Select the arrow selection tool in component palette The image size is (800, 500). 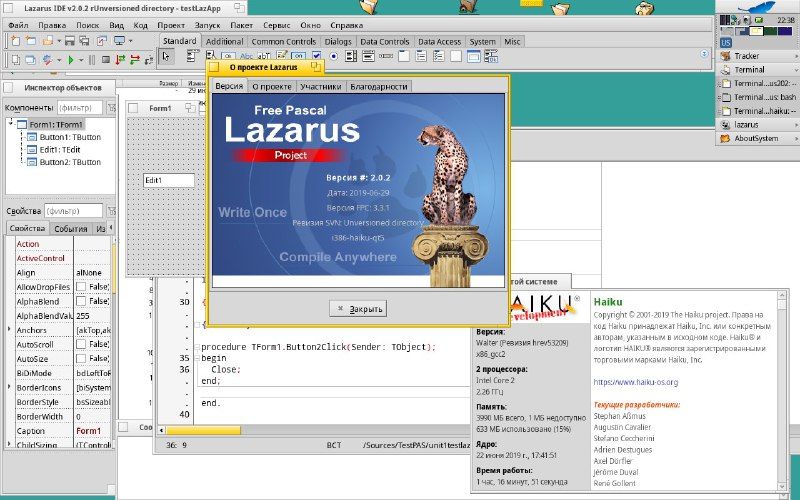pyautogui.click(x=165, y=57)
